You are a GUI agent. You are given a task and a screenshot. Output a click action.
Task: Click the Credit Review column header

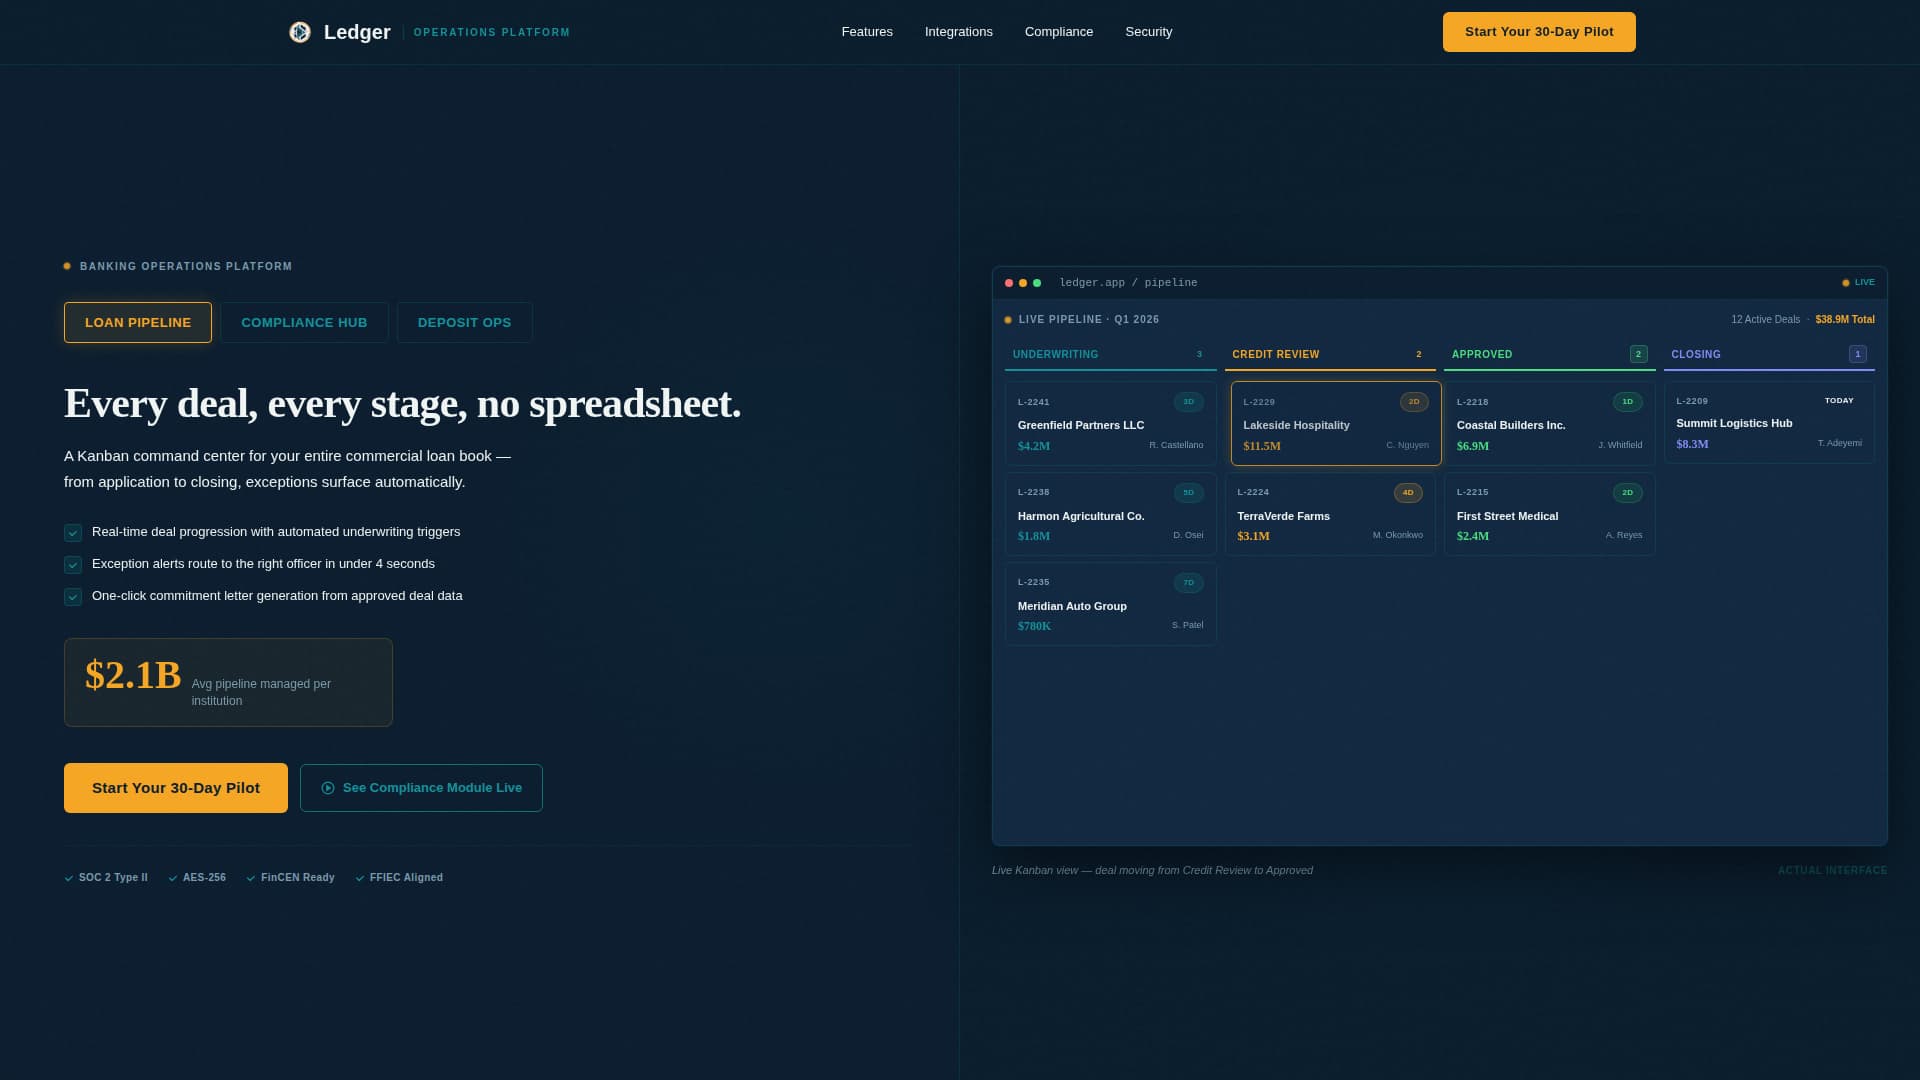pyautogui.click(x=1330, y=355)
